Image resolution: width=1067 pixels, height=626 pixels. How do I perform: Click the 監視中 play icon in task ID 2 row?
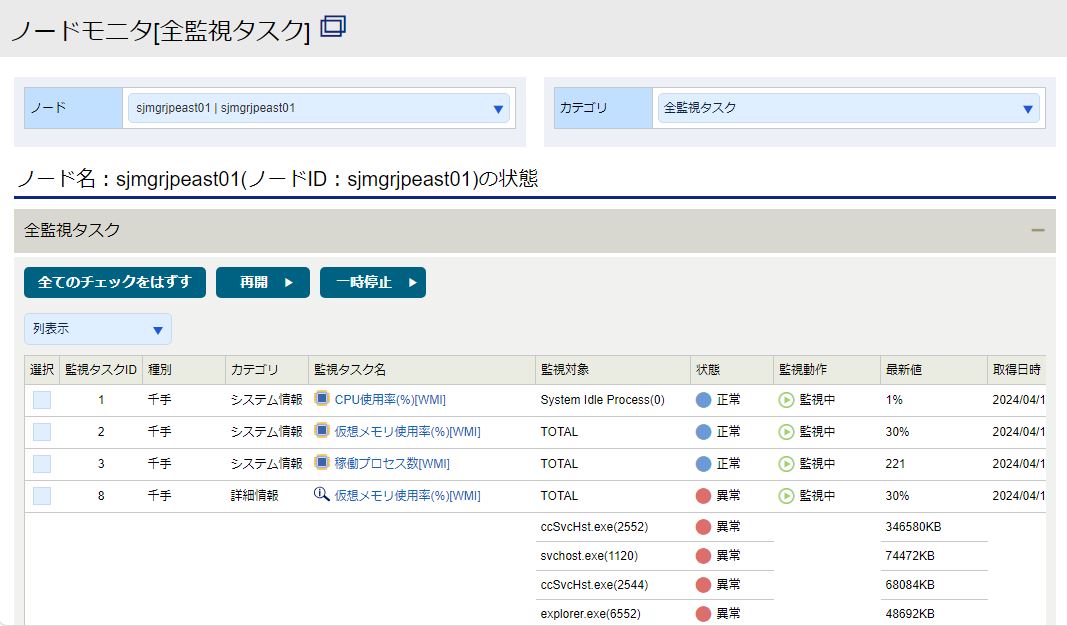coord(786,432)
